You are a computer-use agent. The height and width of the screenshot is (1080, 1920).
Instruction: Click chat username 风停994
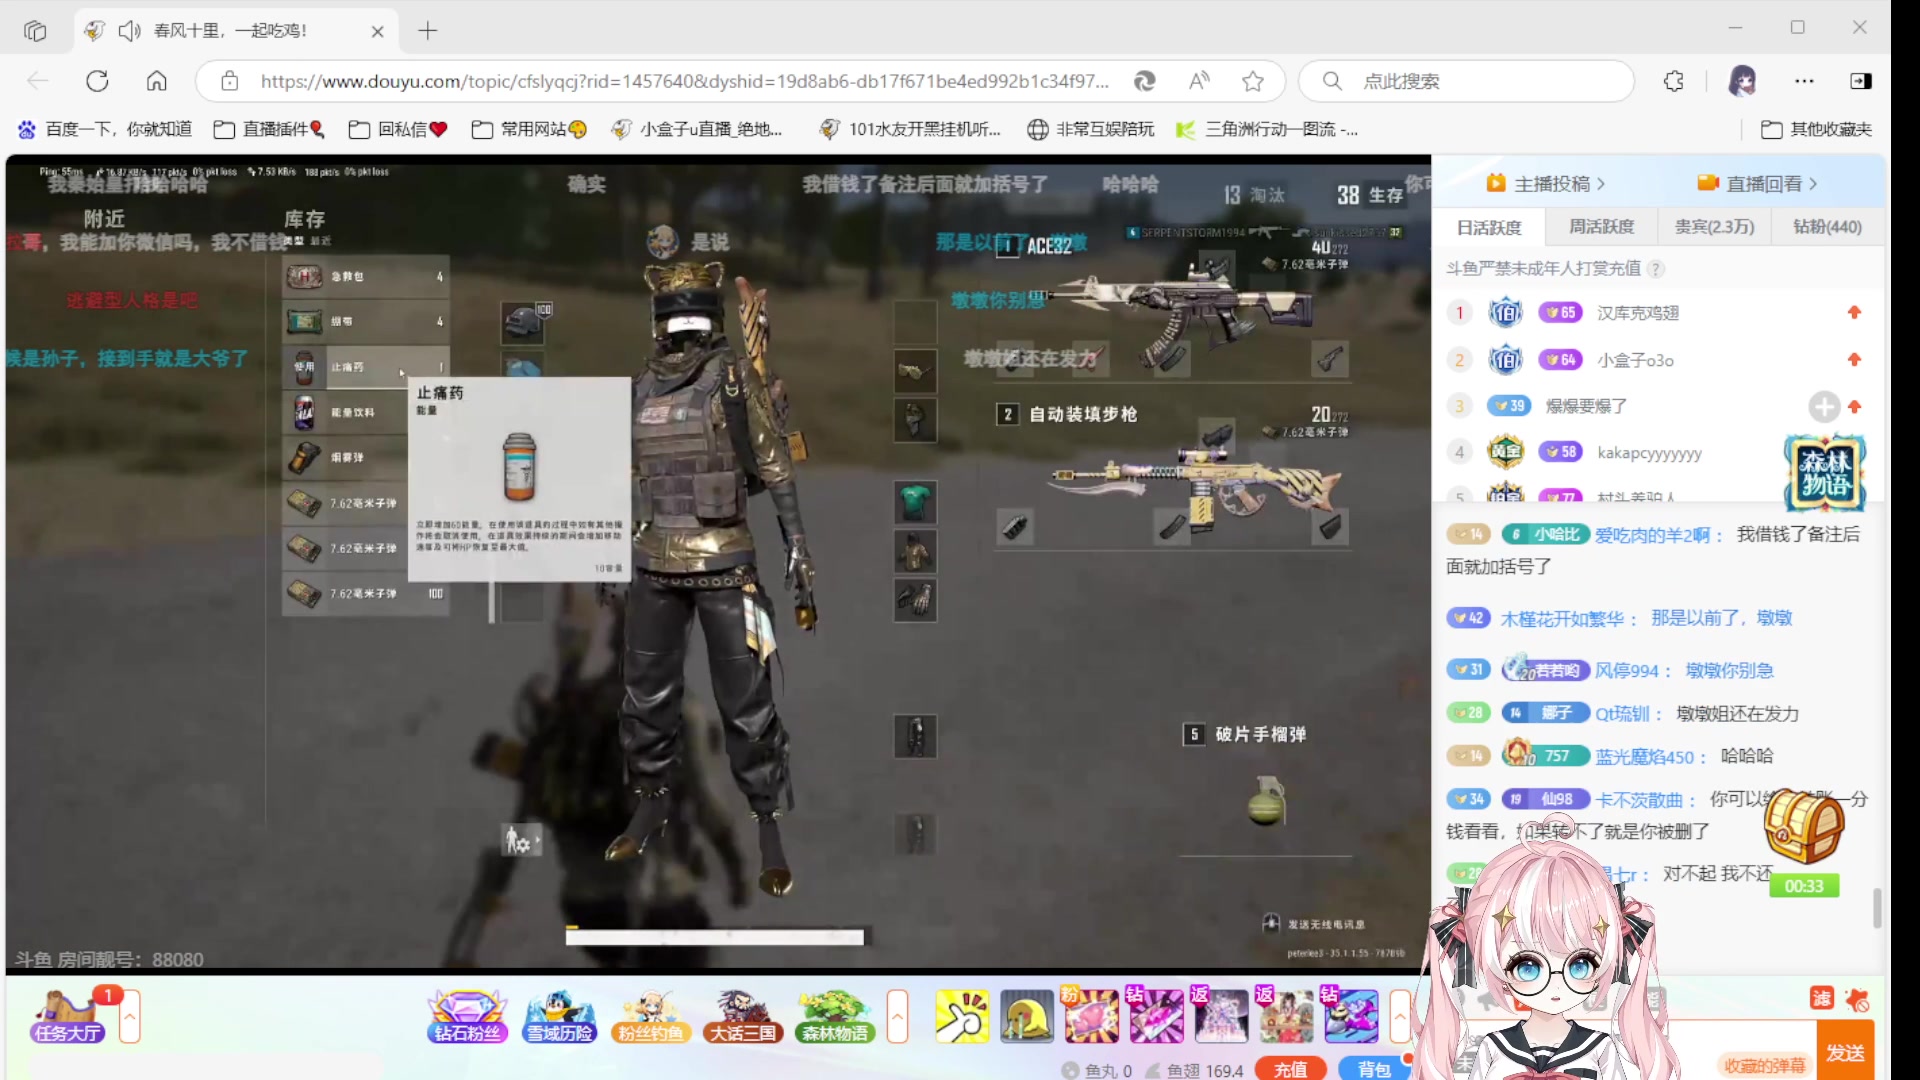pyautogui.click(x=1627, y=671)
